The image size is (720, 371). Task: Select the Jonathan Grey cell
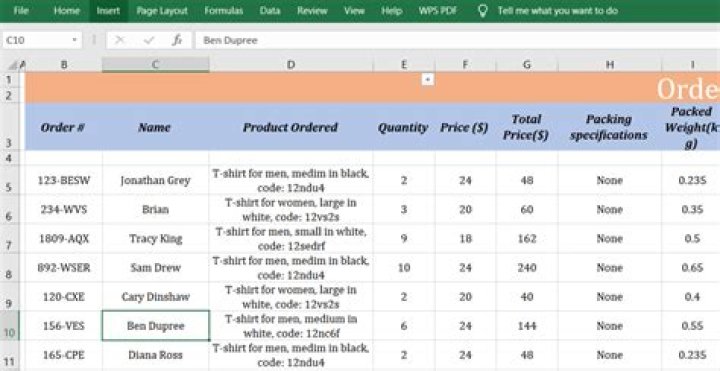tap(155, 180)
